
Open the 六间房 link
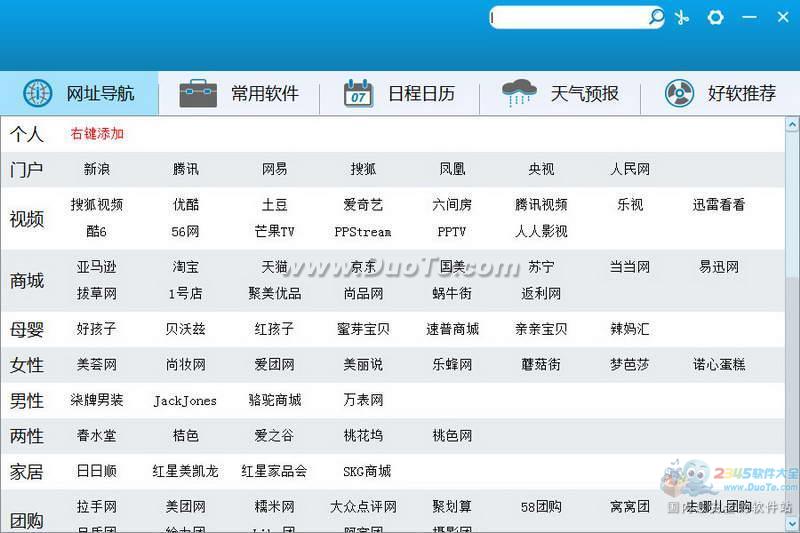pyautogui.click(x=452, y=205)
